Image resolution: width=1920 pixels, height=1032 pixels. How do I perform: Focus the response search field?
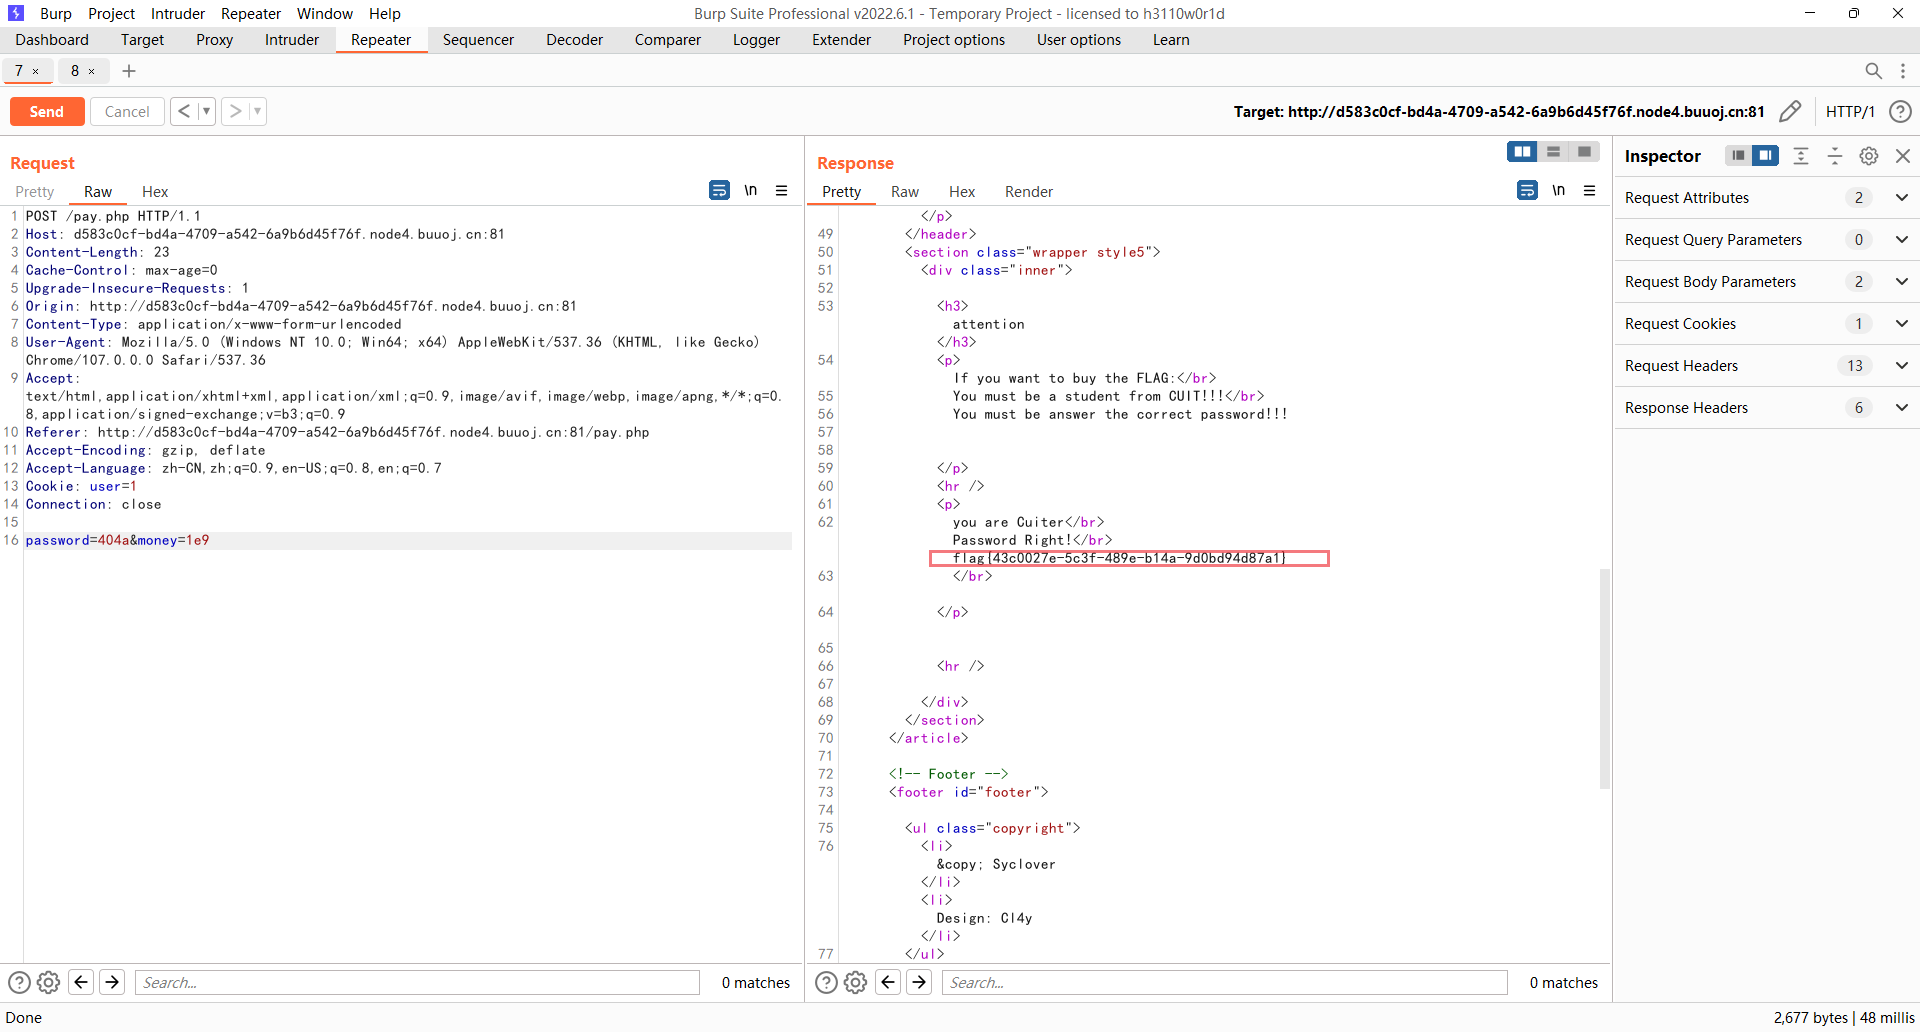tap(1224, 982)
